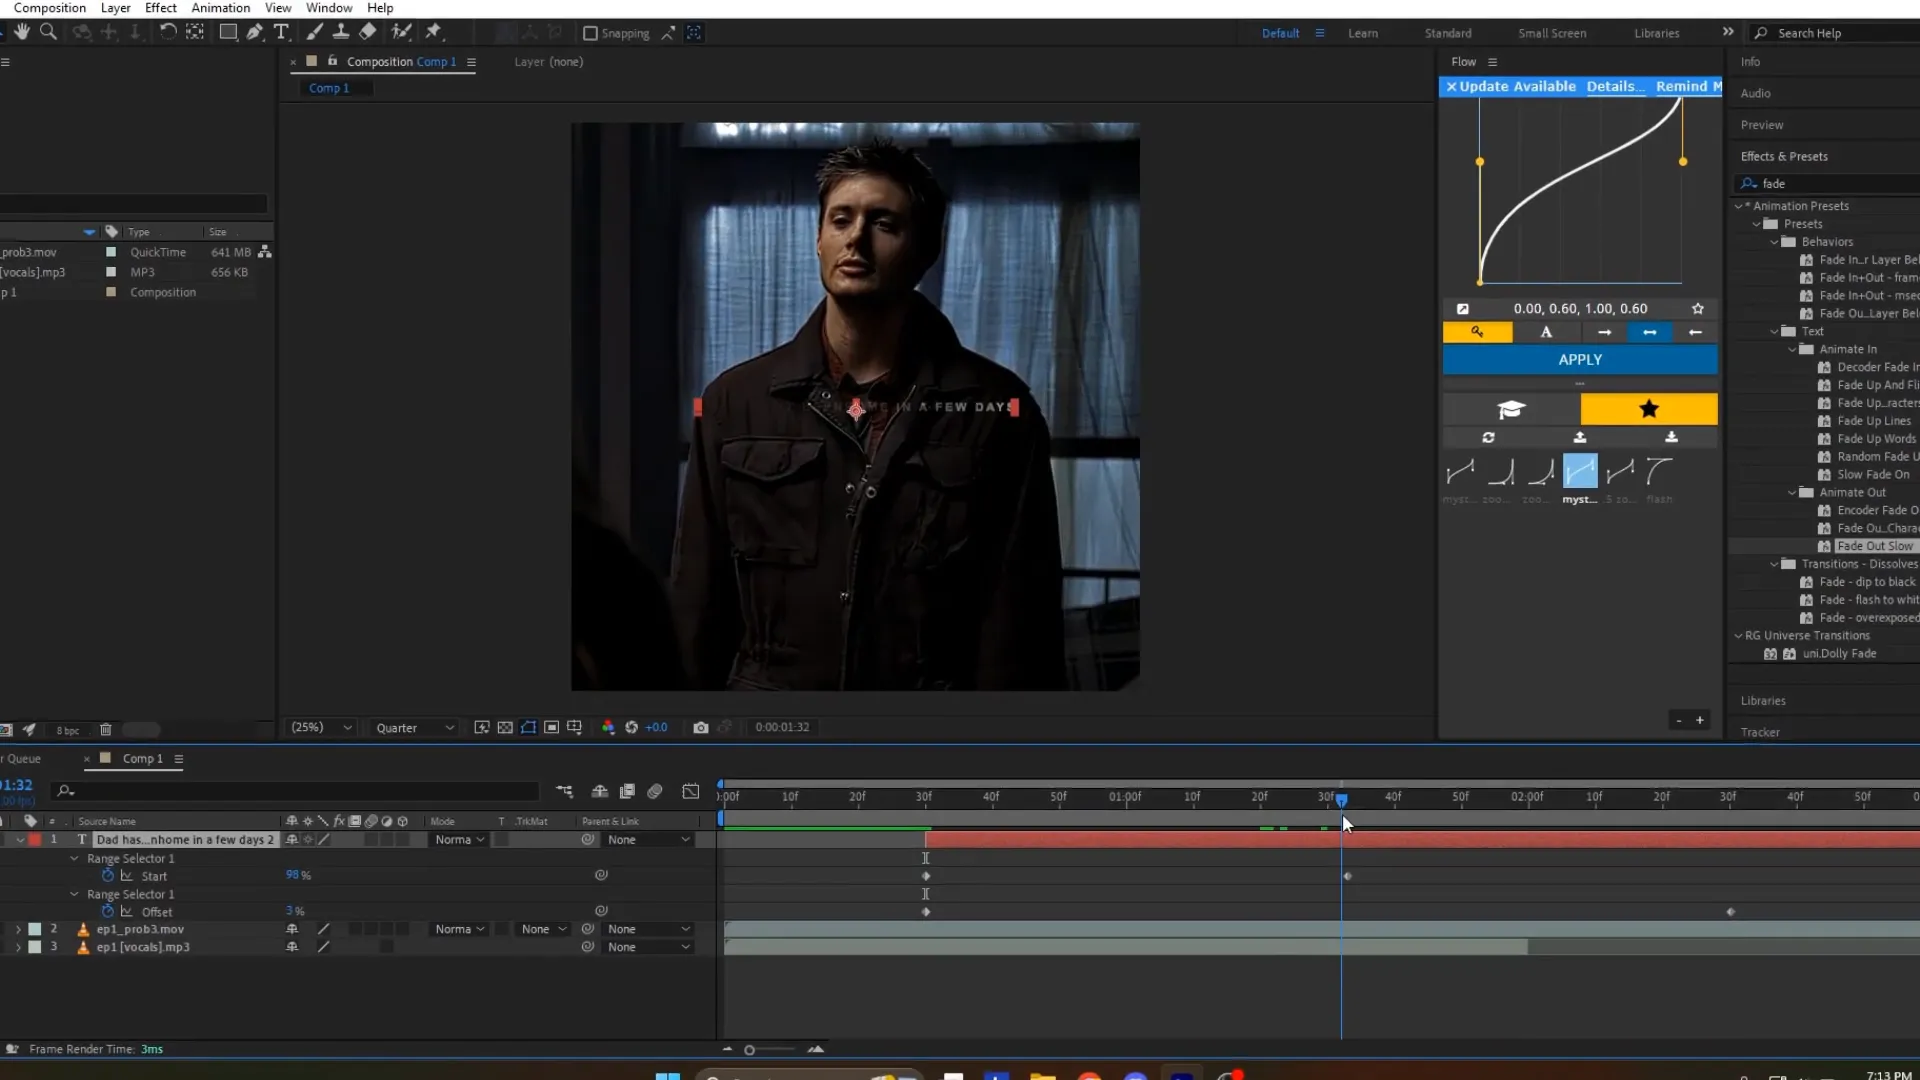
Task: Open the Composition menu
Action: [x=50, y=8]
